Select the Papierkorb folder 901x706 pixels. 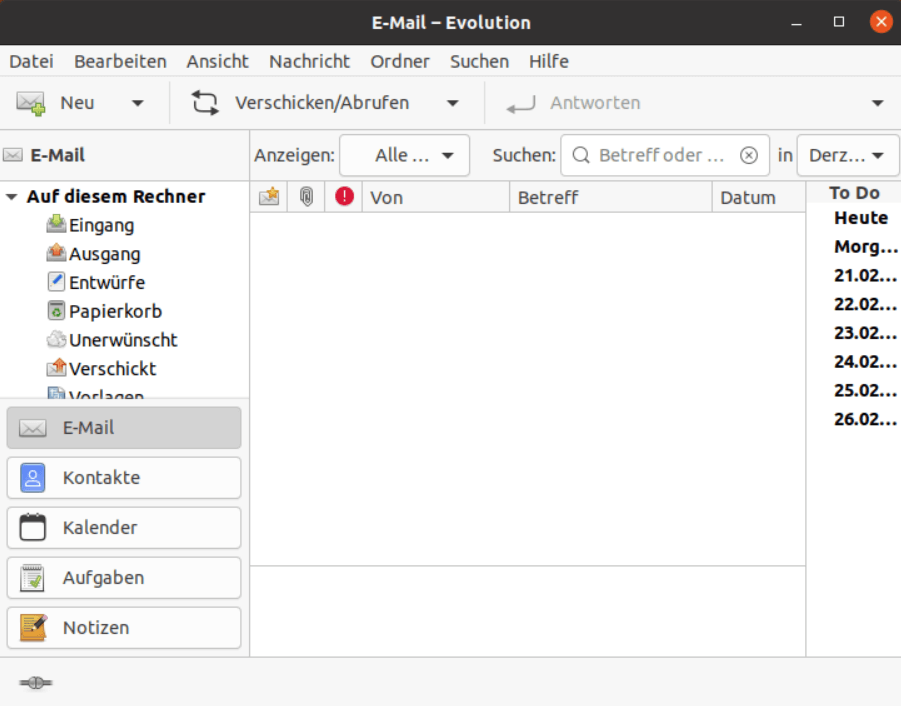115,311
